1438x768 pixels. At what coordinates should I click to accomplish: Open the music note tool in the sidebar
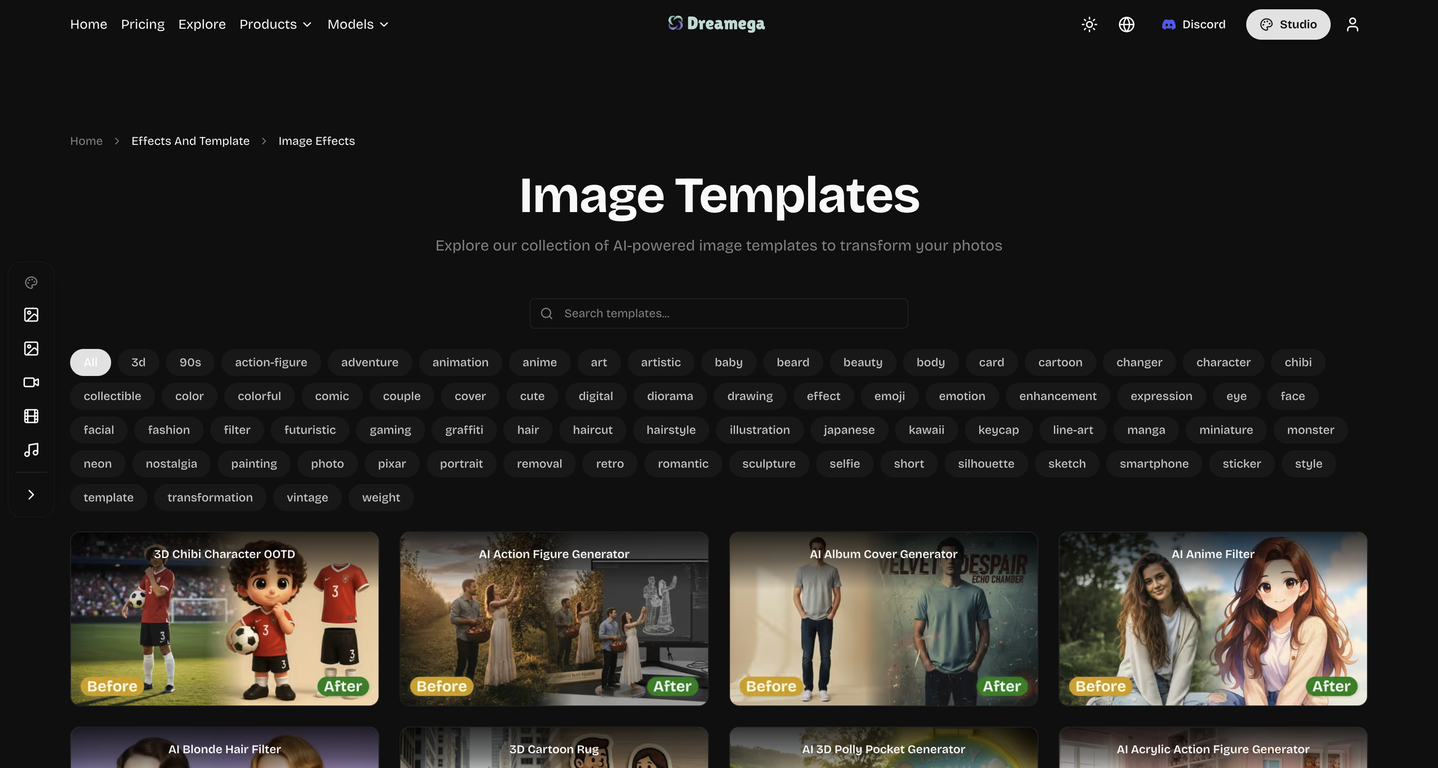[x=31, y=450]
